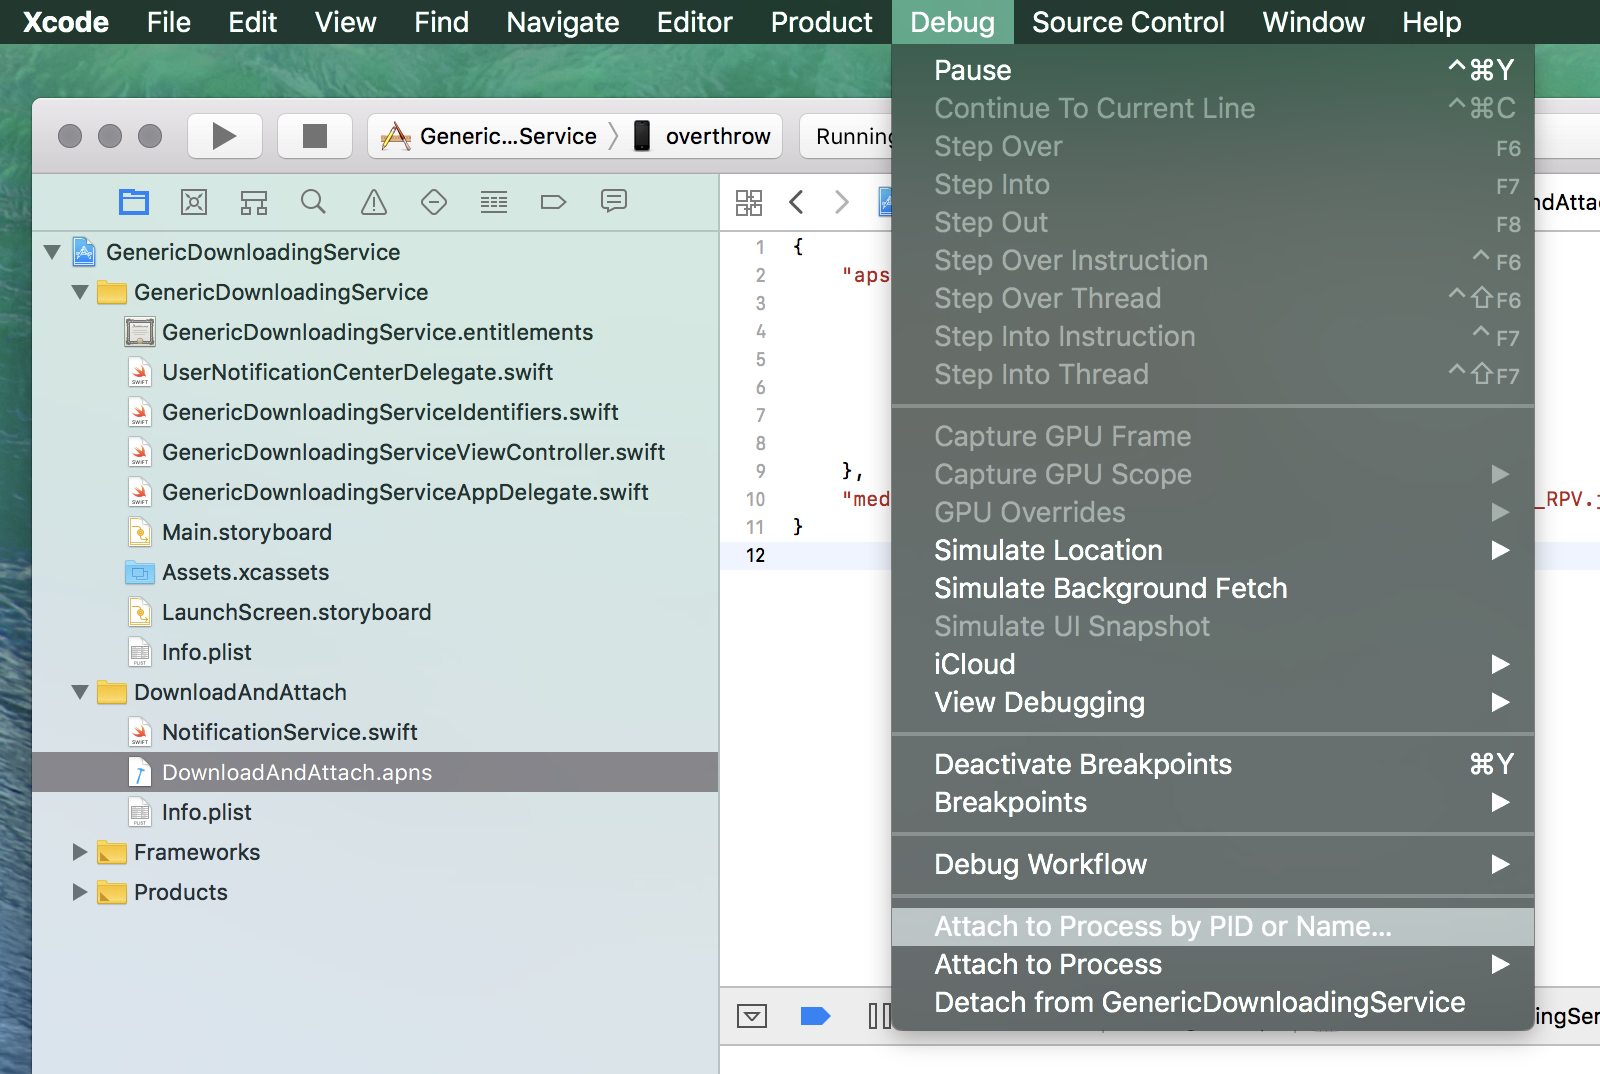Select the overthrow device destination

[702, 136]
